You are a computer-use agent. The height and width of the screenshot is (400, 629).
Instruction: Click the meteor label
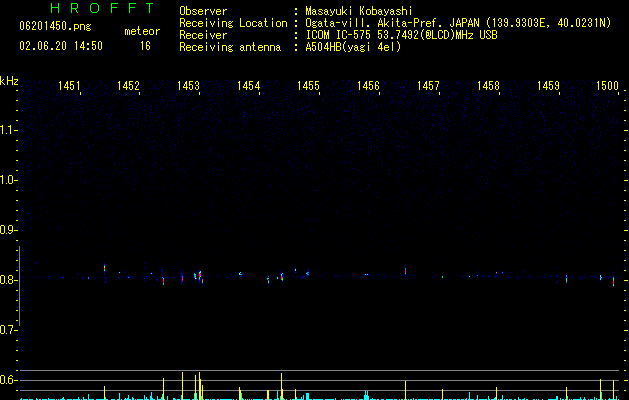142,31
